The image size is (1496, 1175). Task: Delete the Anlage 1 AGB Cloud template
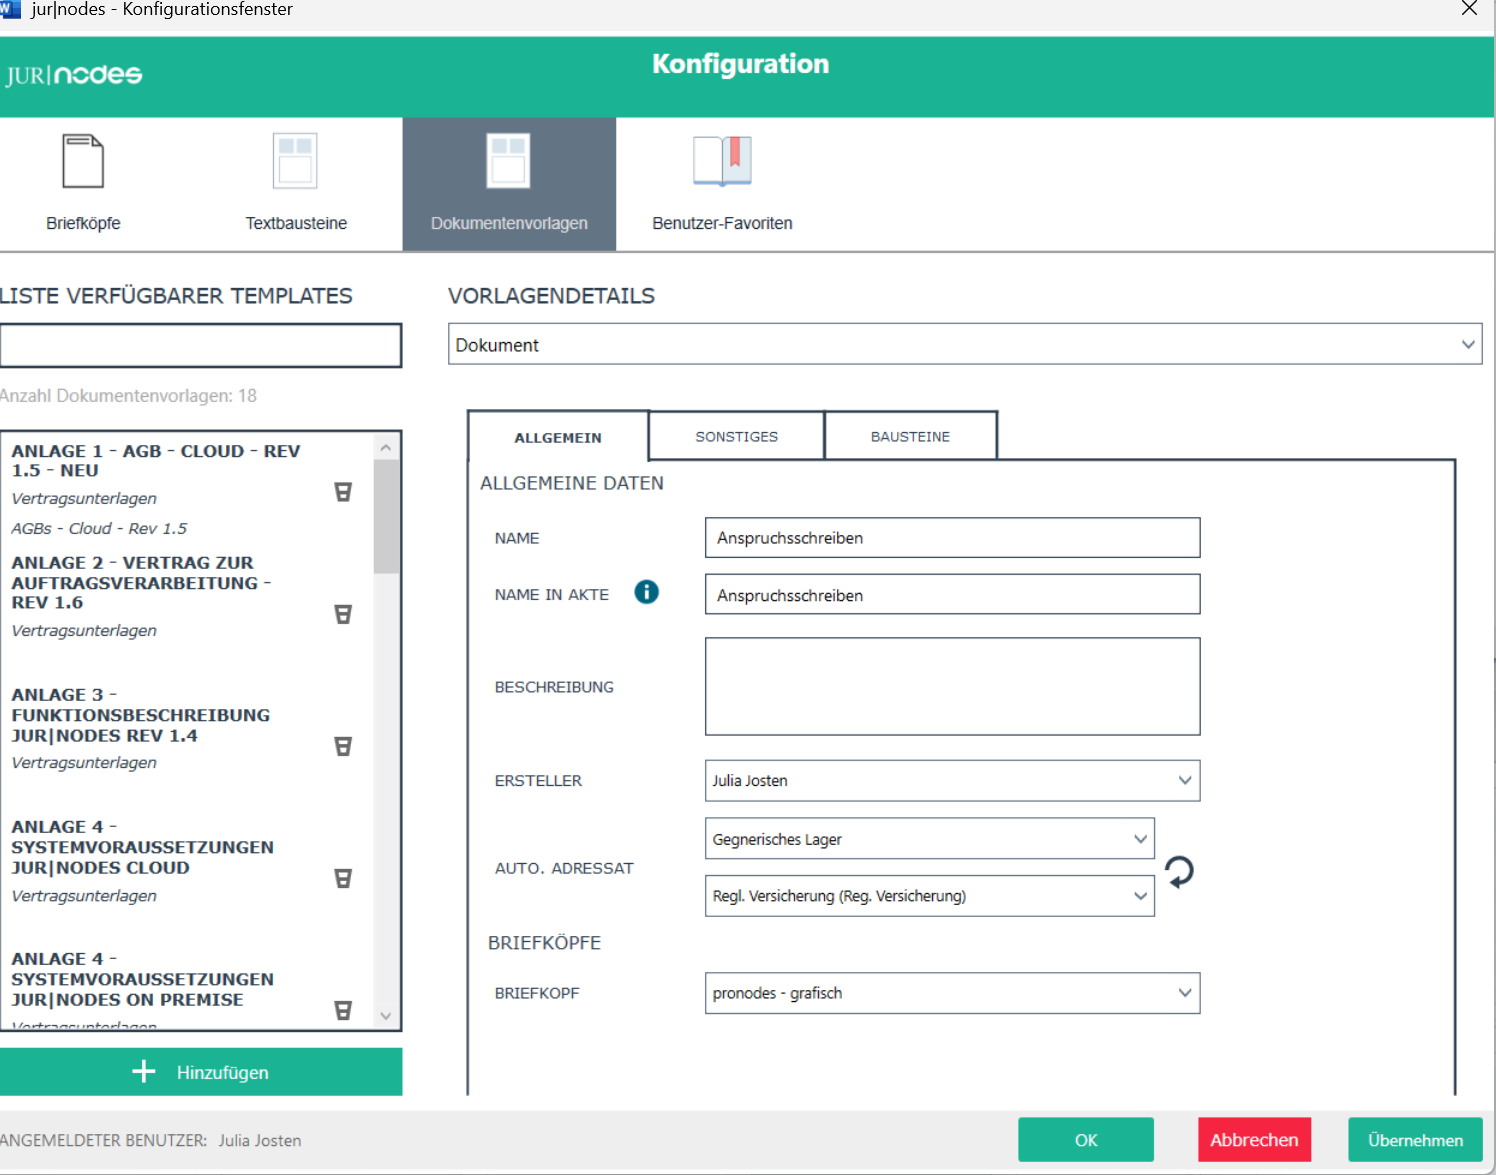coord(343,492)
